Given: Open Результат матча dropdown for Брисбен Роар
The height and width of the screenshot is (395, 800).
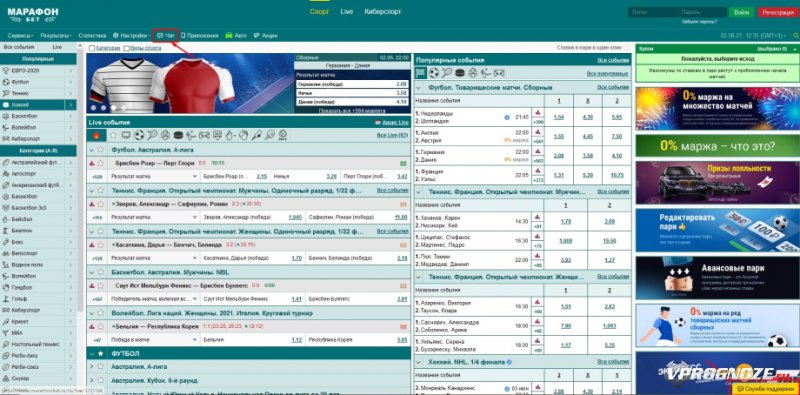Looking at the screenshot, I should click(x=154, y=176).
